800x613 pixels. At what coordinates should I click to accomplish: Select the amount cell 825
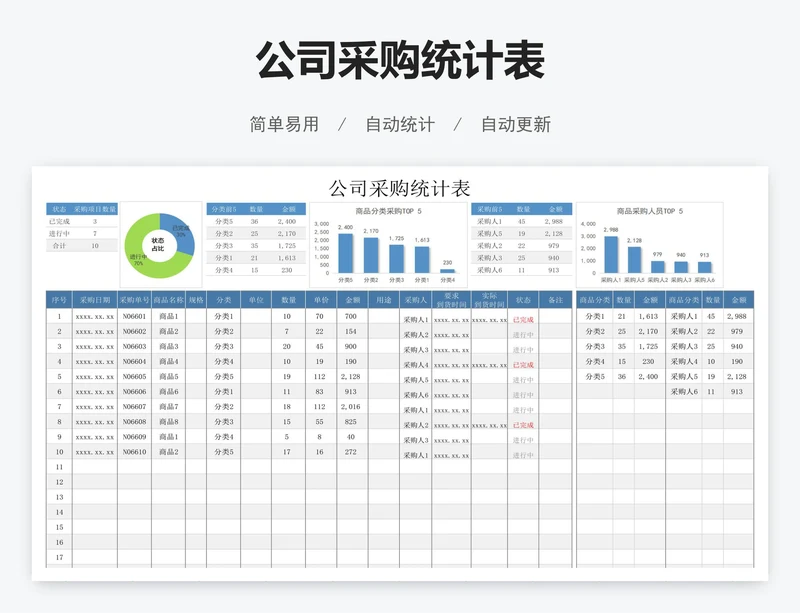point(351,422)
